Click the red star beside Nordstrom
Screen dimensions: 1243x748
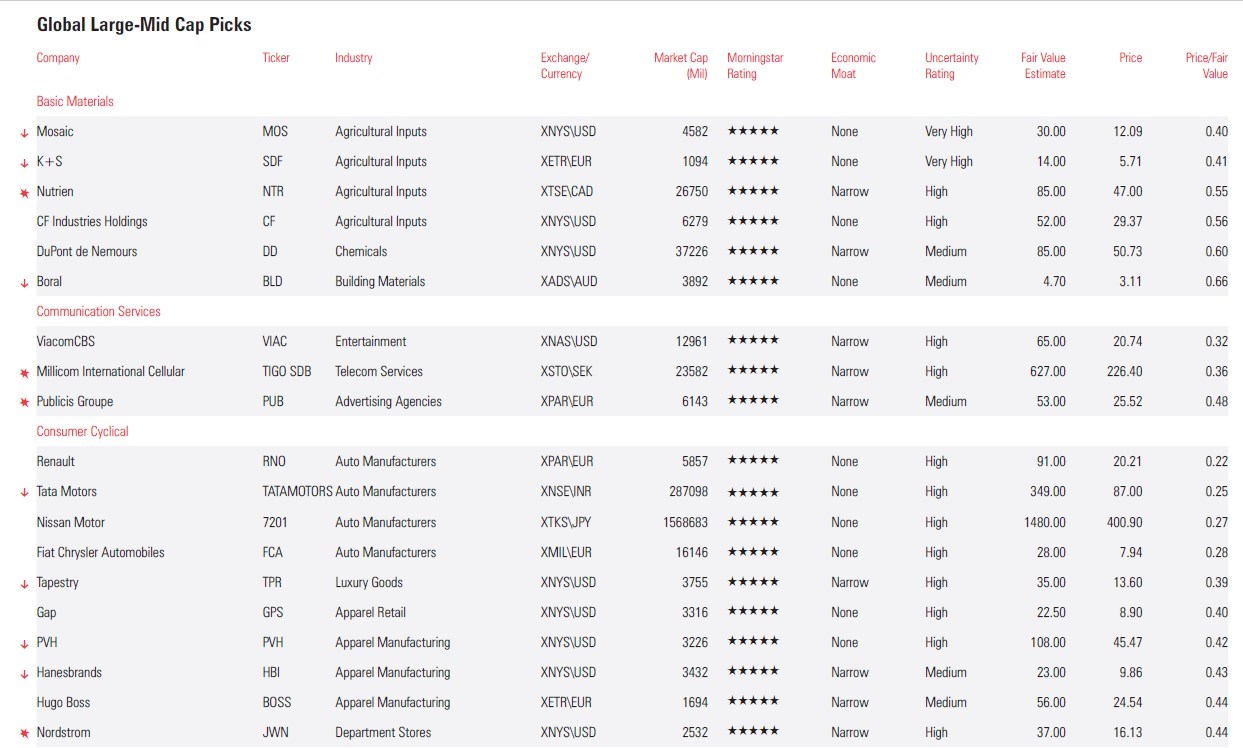click(x=24, y=733)
